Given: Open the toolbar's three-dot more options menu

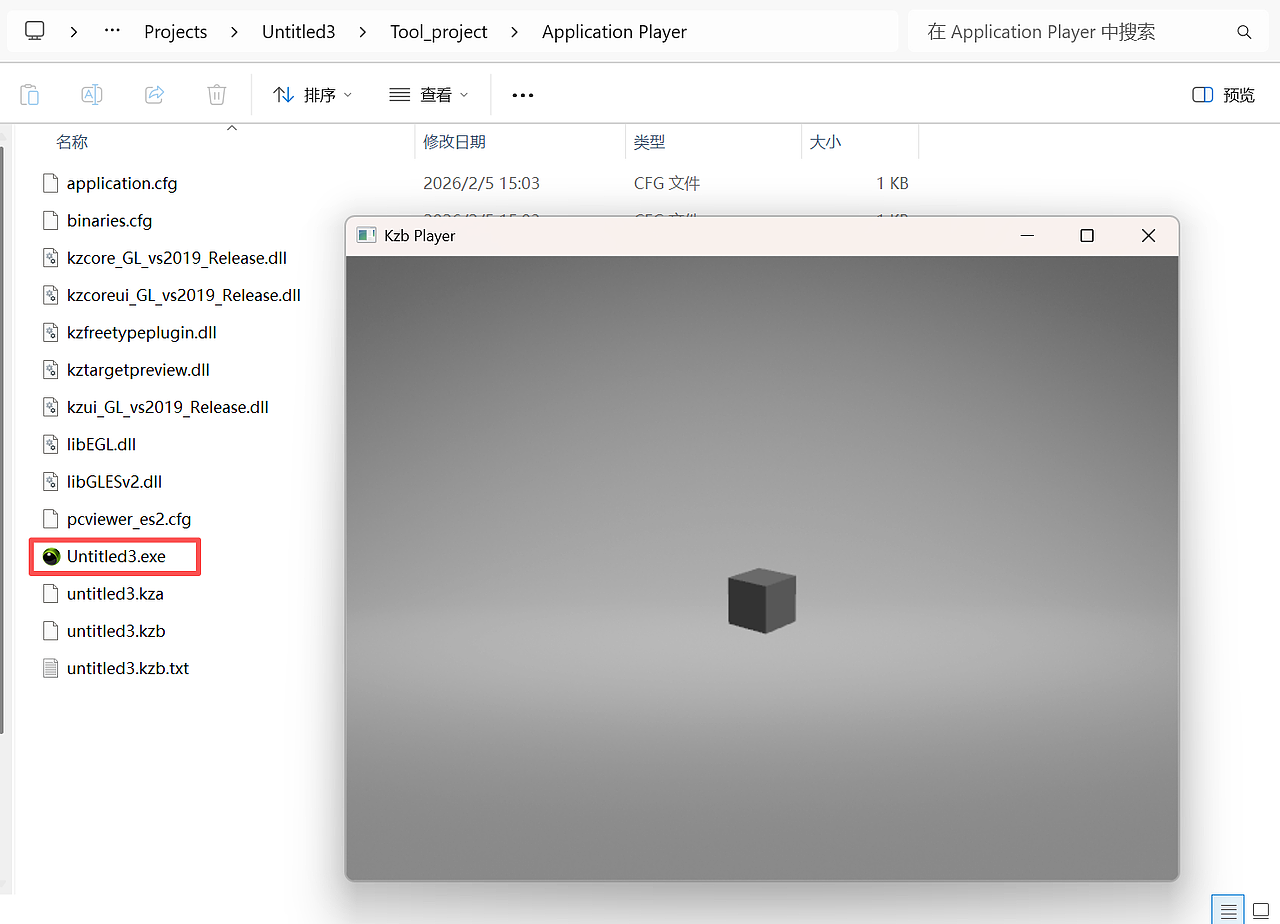Looking at the screenshot, I should 523,95.
